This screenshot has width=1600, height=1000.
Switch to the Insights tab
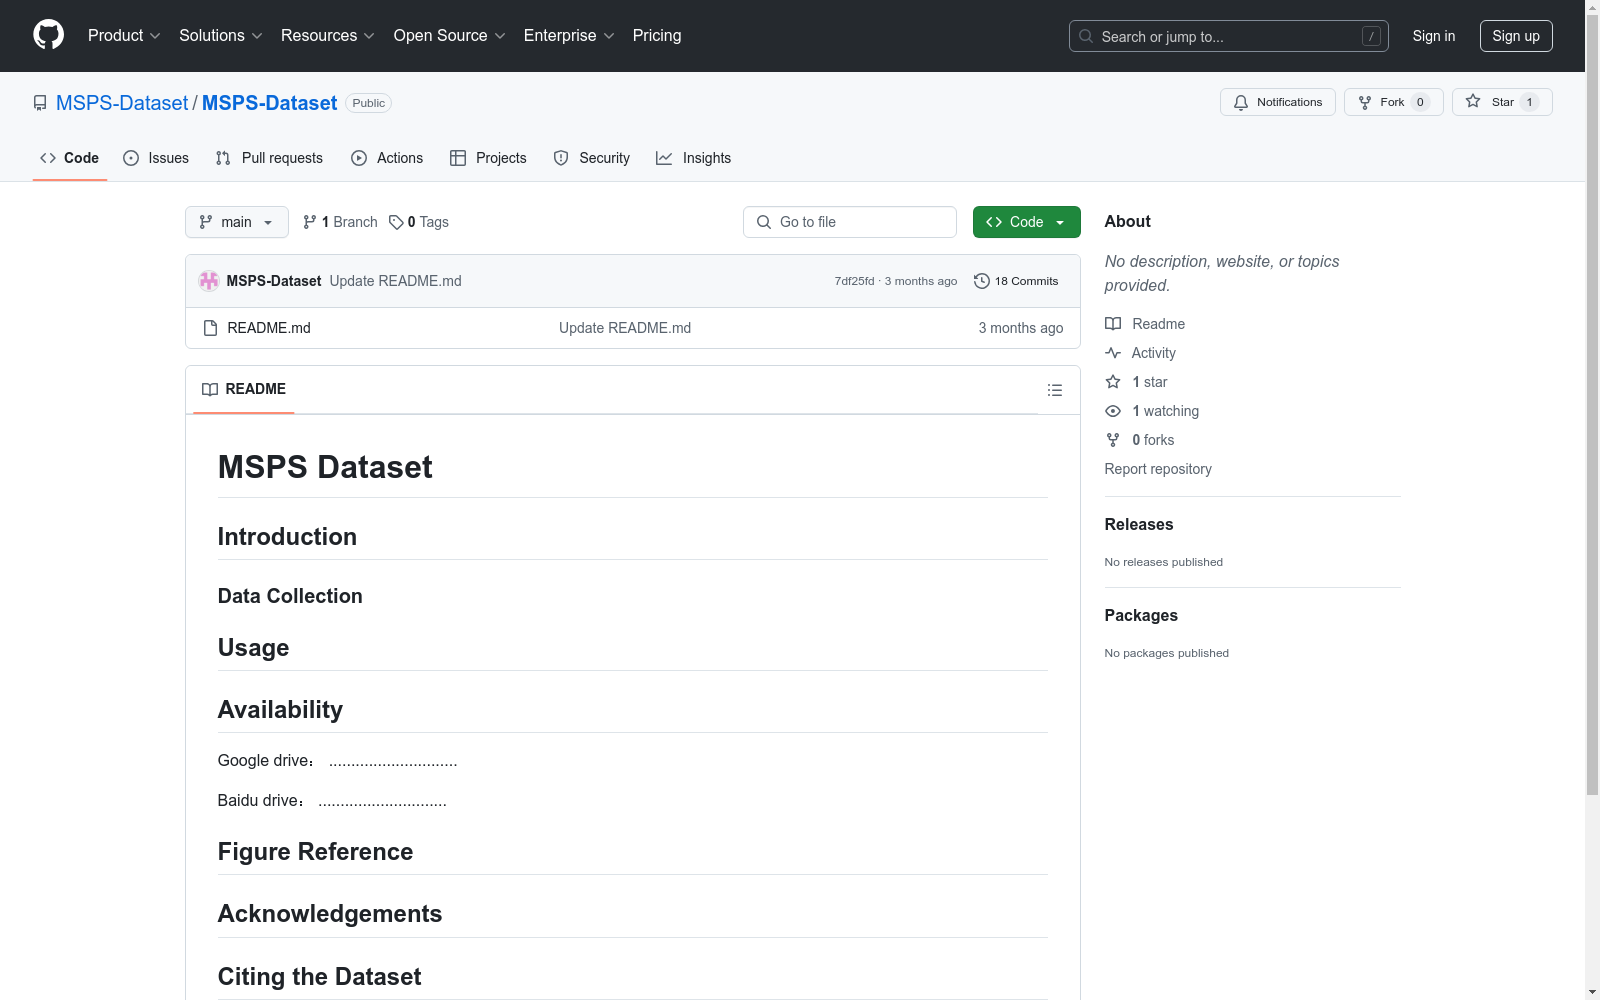pos(693,158)
